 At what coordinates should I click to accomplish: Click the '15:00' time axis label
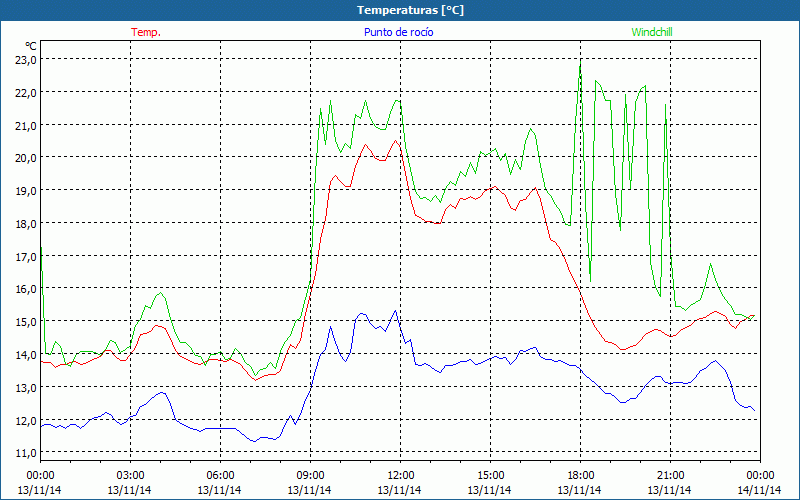490,476
